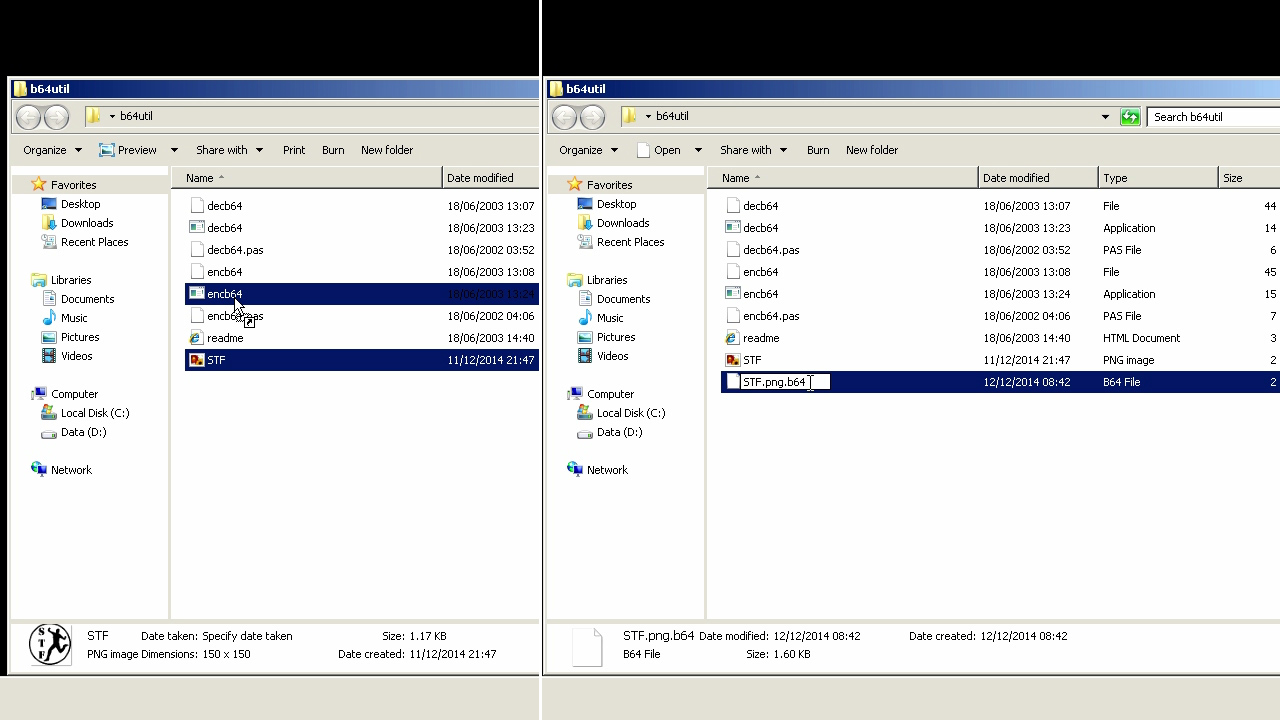Select Computer icon in right window sidebar
1280x720 pixels.
[x=575, y=394]
